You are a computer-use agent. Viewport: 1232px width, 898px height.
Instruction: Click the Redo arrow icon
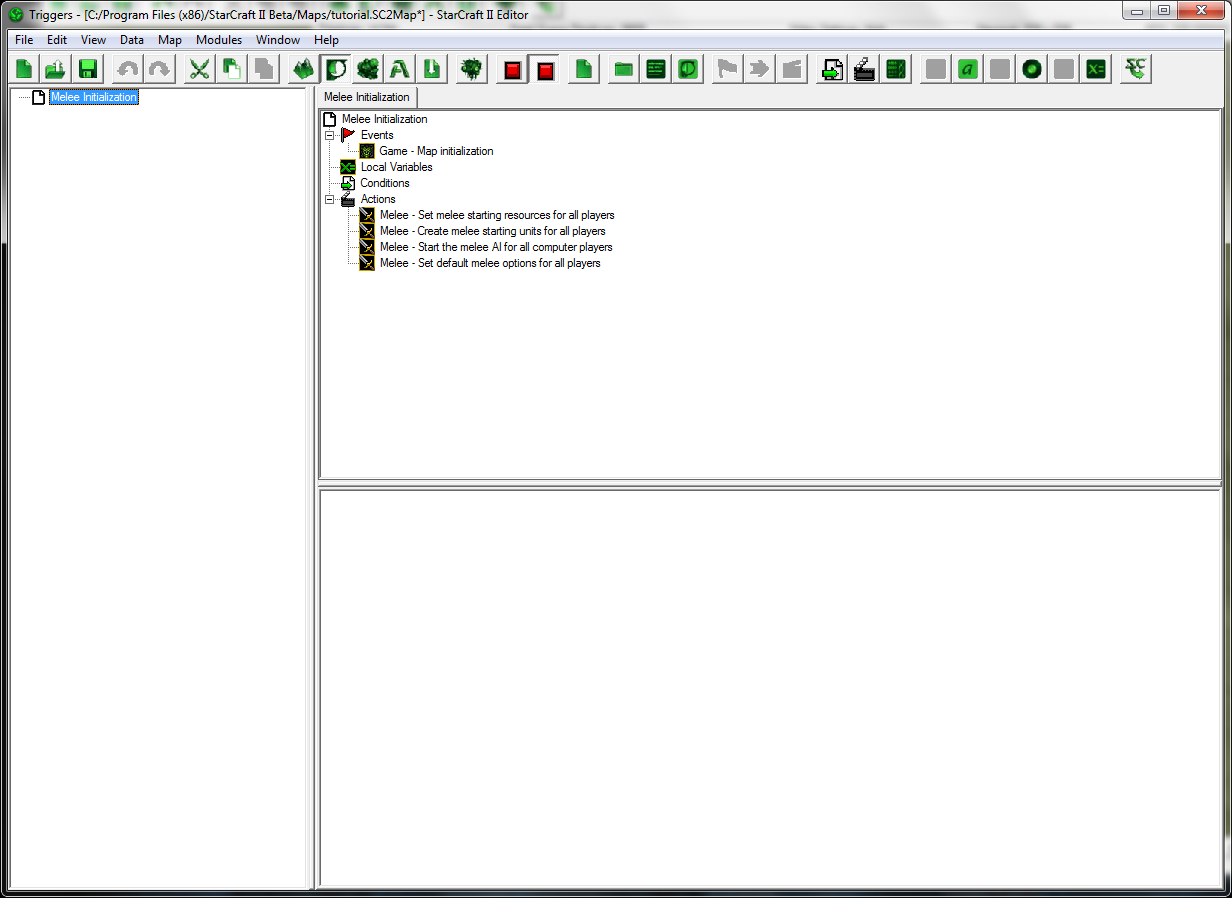point(160,69)
